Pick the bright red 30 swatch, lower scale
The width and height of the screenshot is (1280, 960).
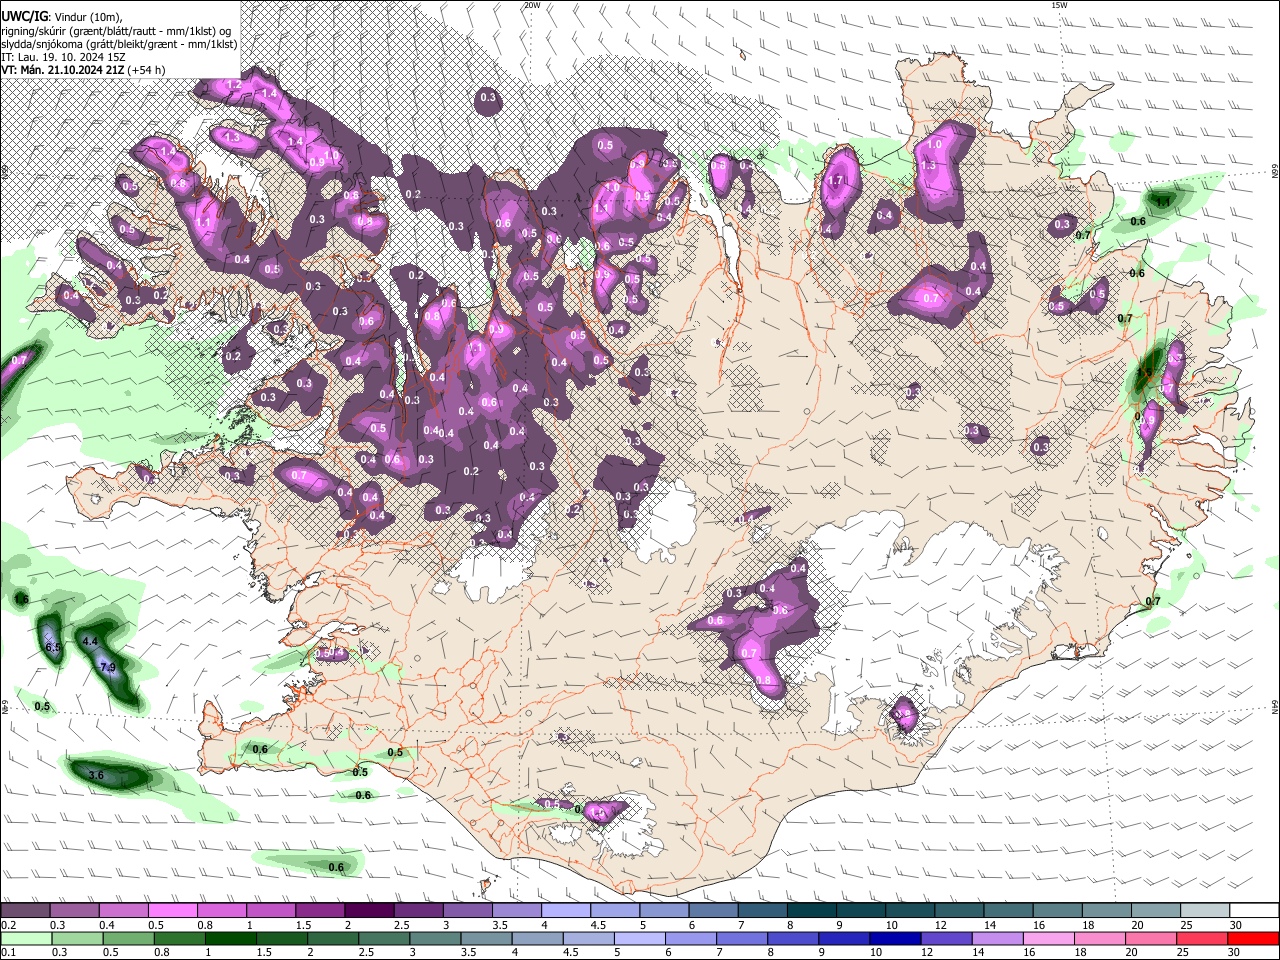(1253, 938)
